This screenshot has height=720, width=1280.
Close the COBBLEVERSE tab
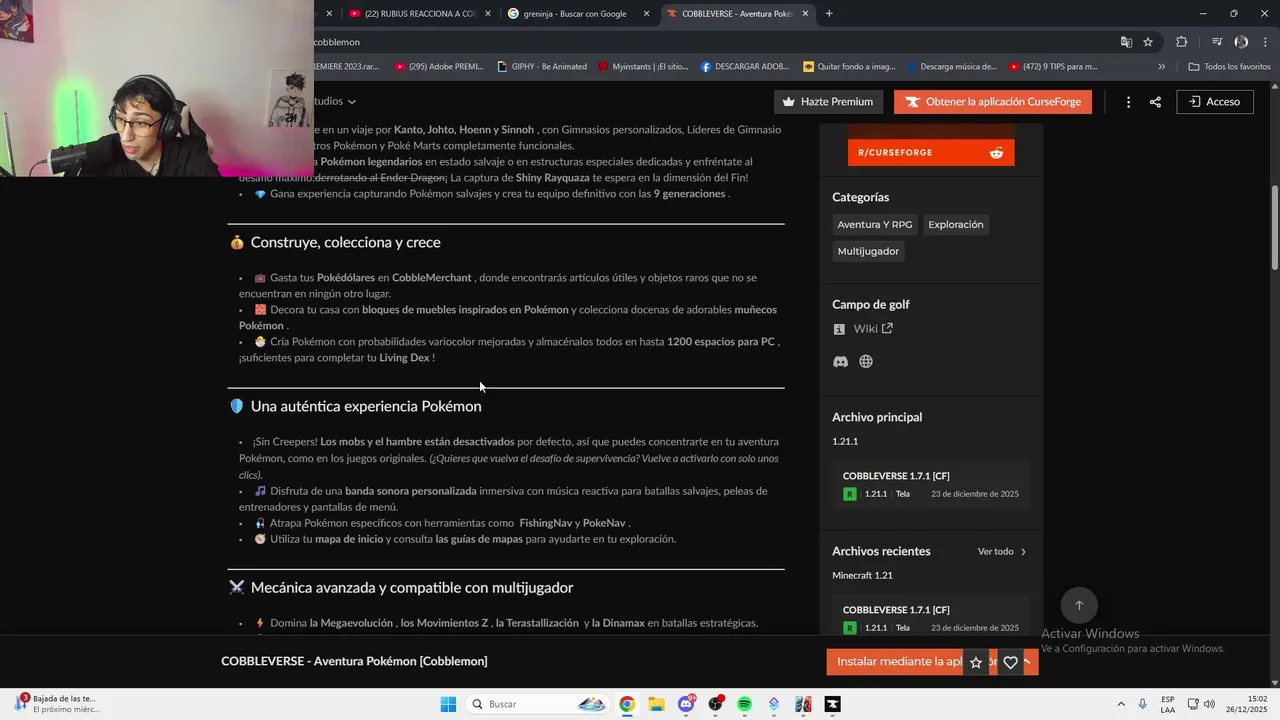(x=804, y=14)
